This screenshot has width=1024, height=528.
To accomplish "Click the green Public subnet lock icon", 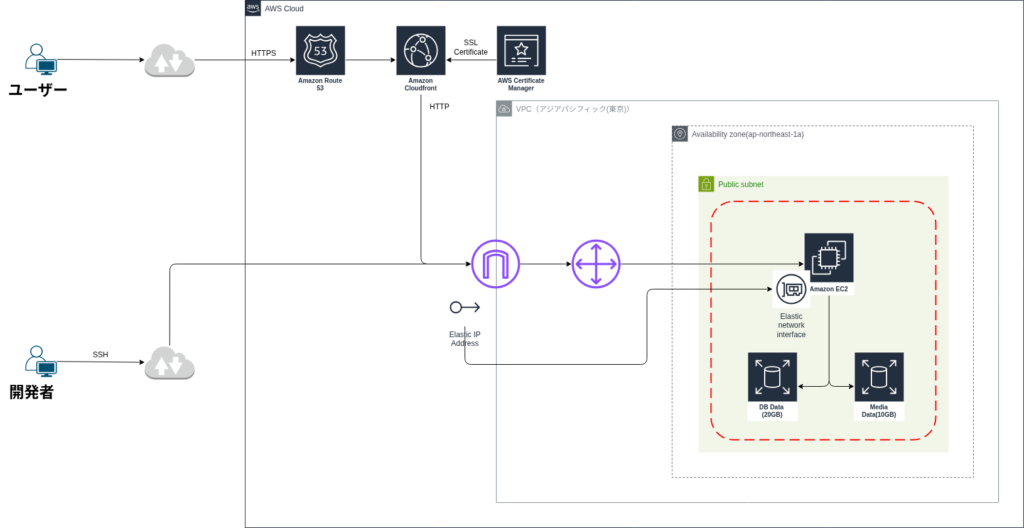I will tap(705, 184).
